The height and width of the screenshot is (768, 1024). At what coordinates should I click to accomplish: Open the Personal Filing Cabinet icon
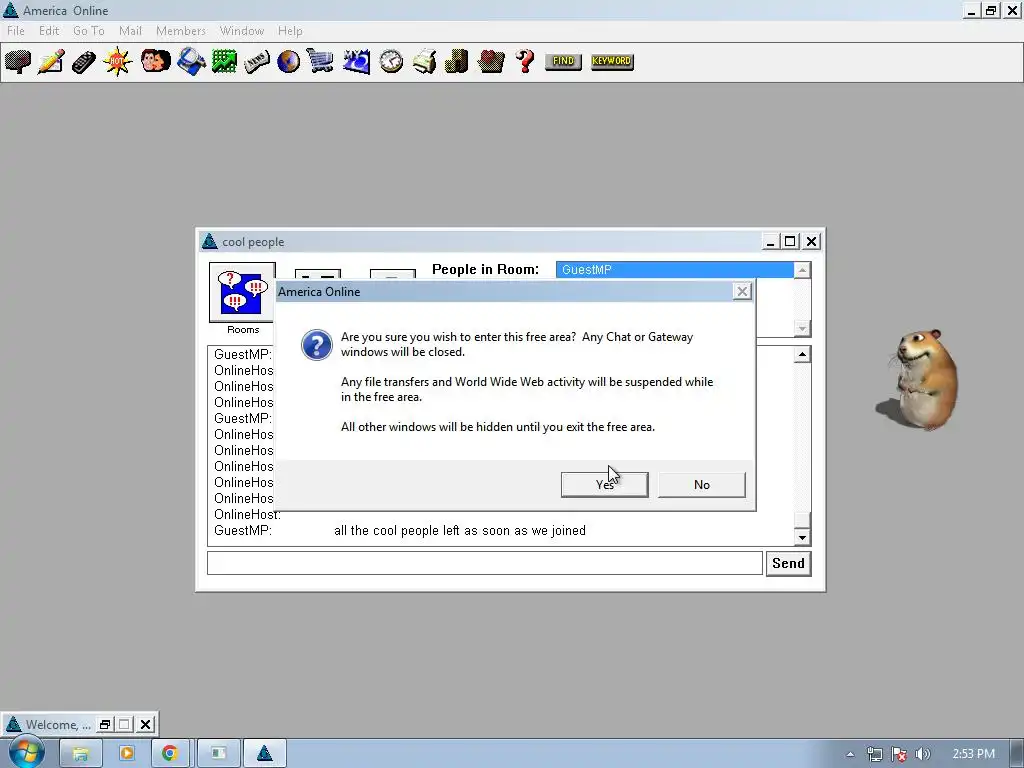click(456, 61)
